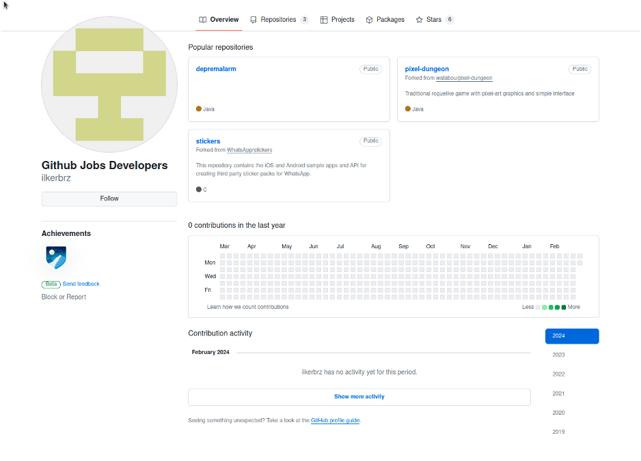Click the Packages cube icon

369,20
